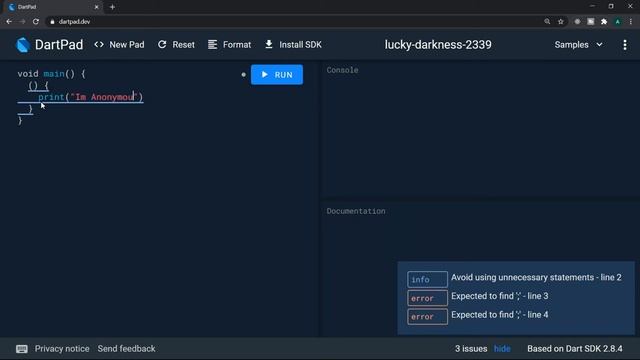The width and height of the screenshot is (640, 360).
Task: Reset the pad code
Action: click(176, 45)
